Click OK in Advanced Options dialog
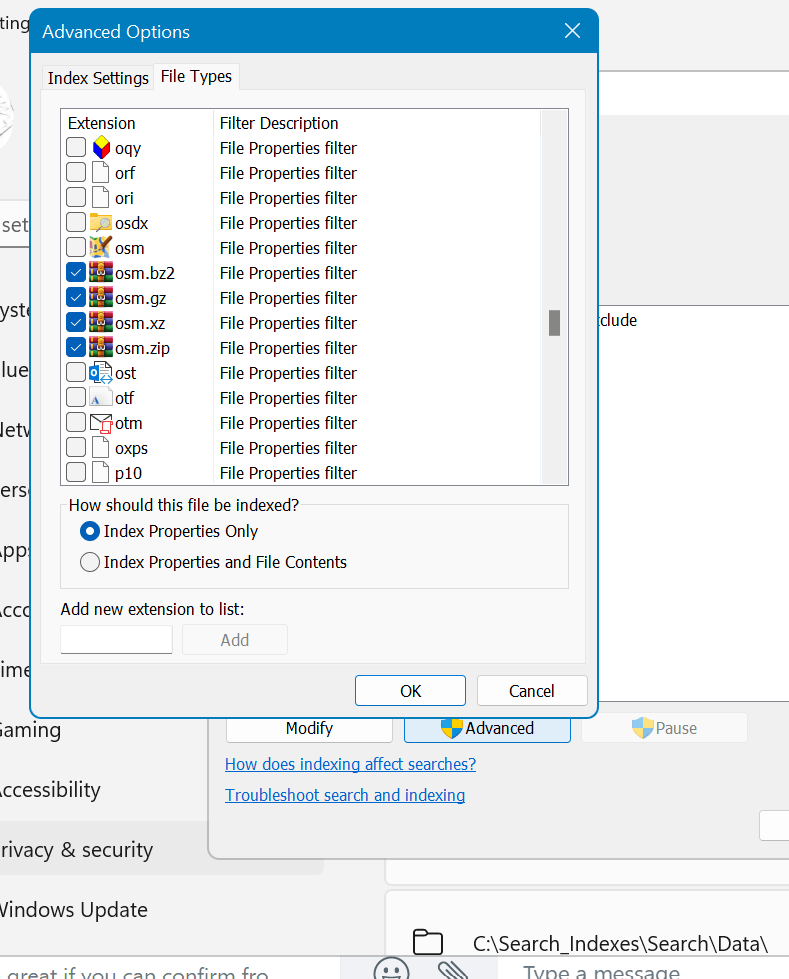 (410, 691)
